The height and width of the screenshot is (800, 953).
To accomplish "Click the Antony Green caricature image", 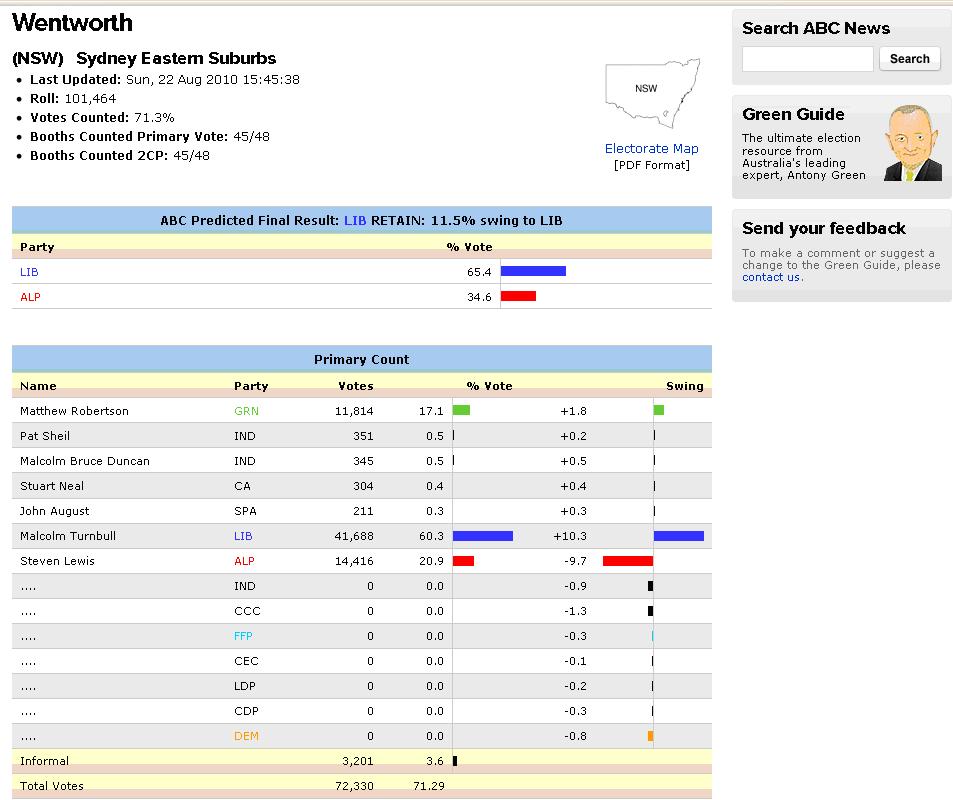I will coord(914,144).
